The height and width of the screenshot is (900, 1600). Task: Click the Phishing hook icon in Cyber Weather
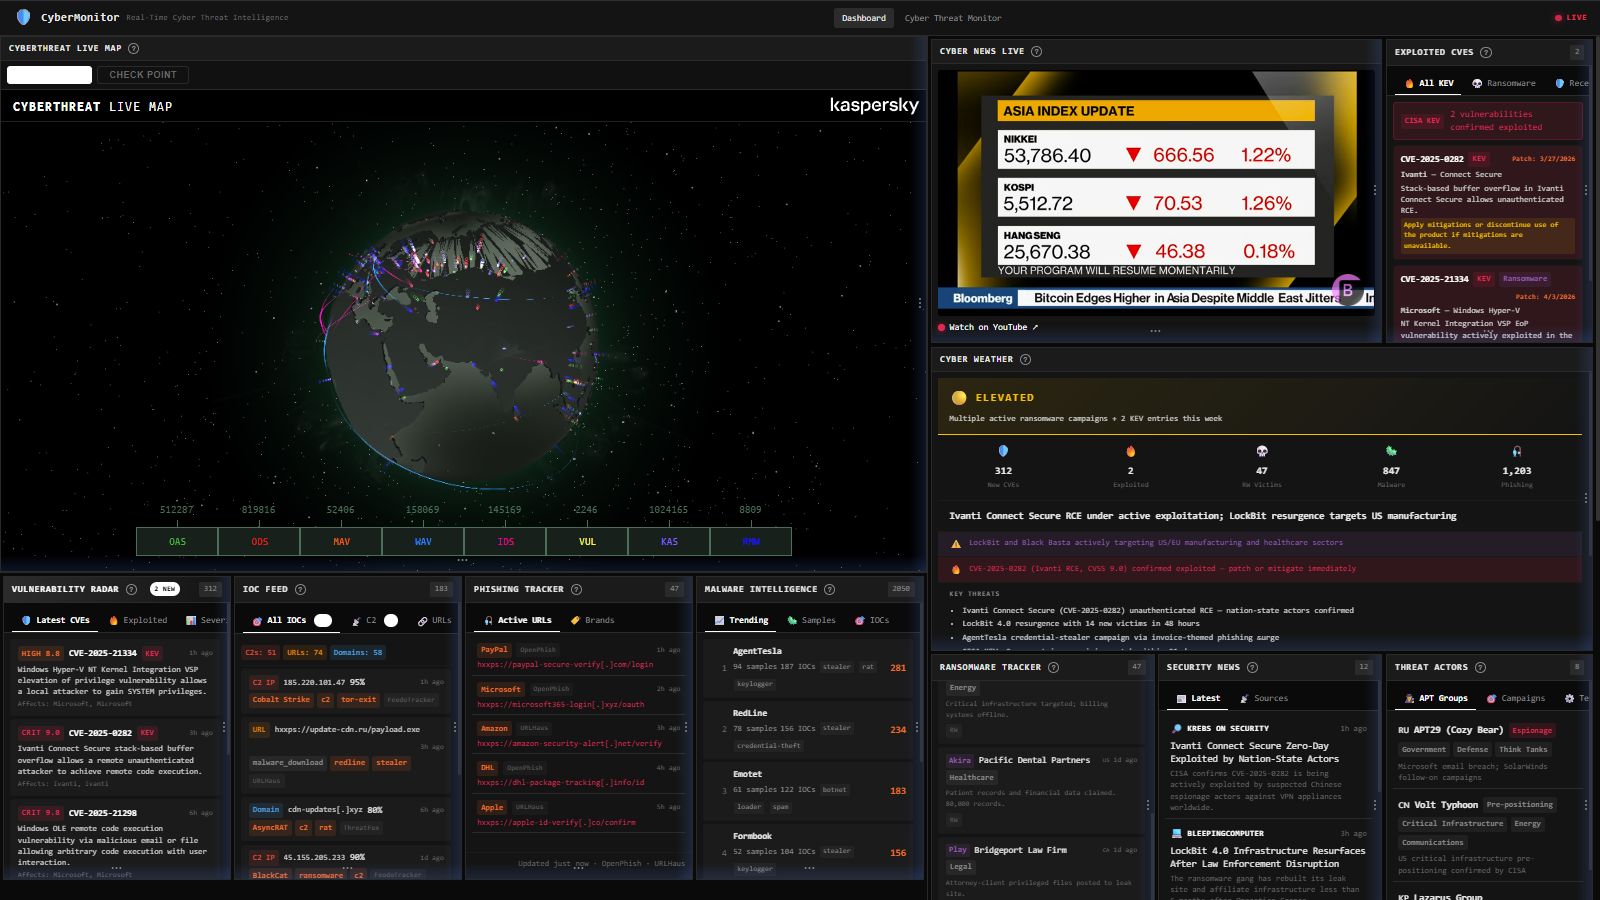[x=1517, y=451]
